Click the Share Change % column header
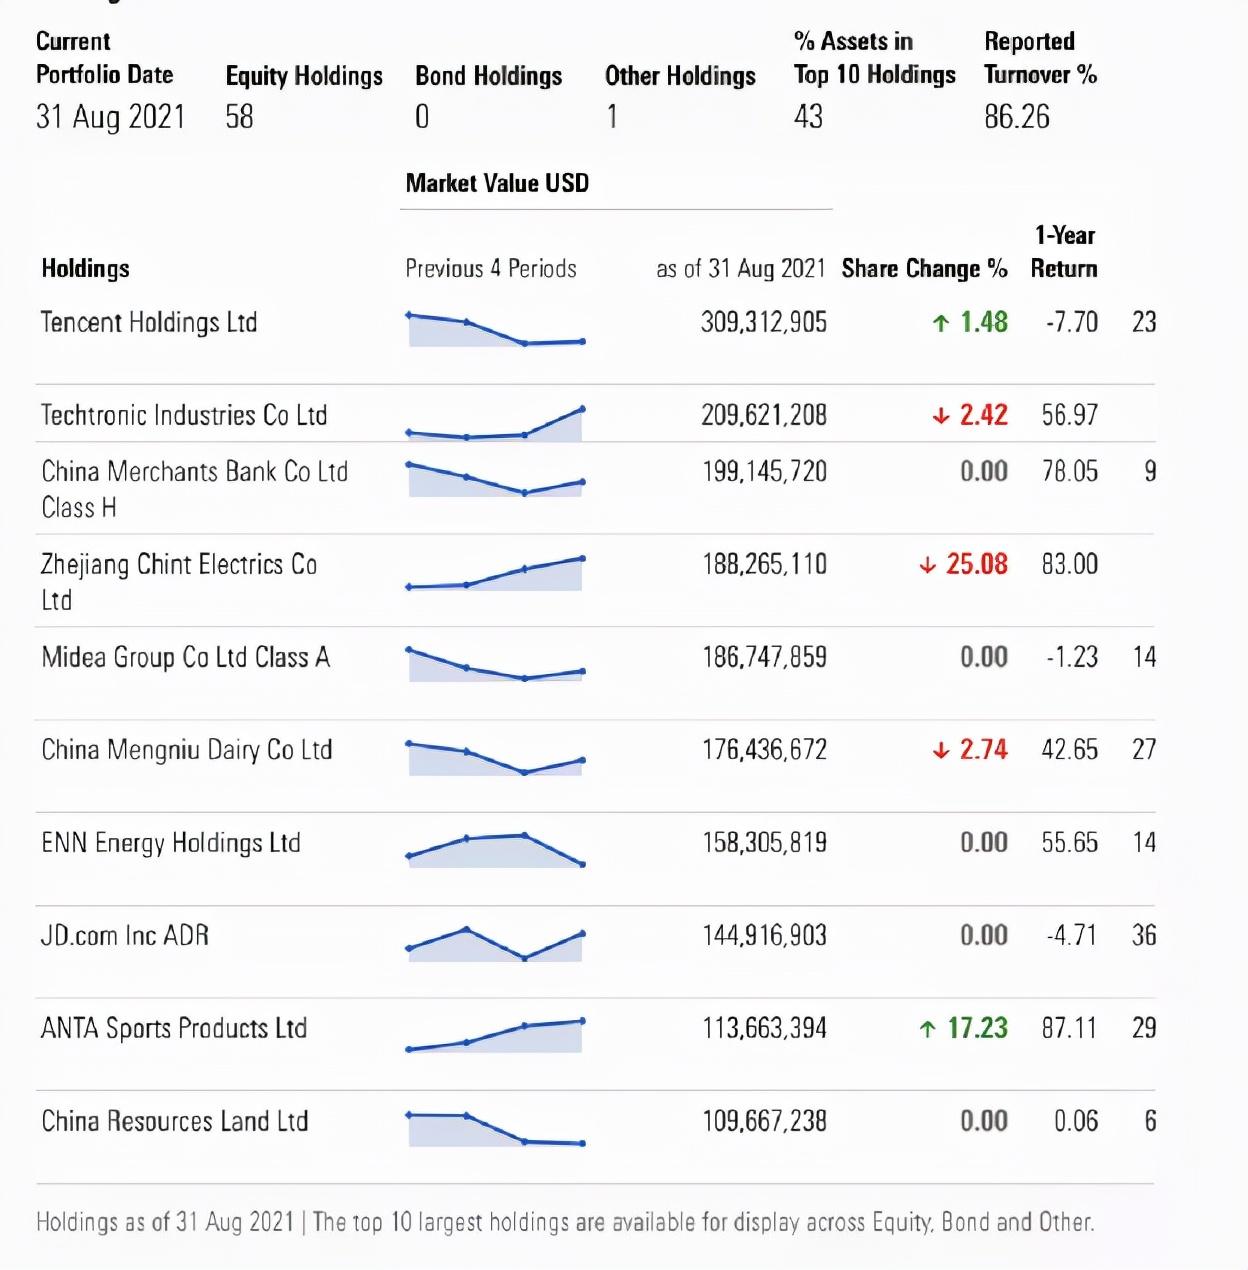1248x1270 pixels. pos(924,269)
